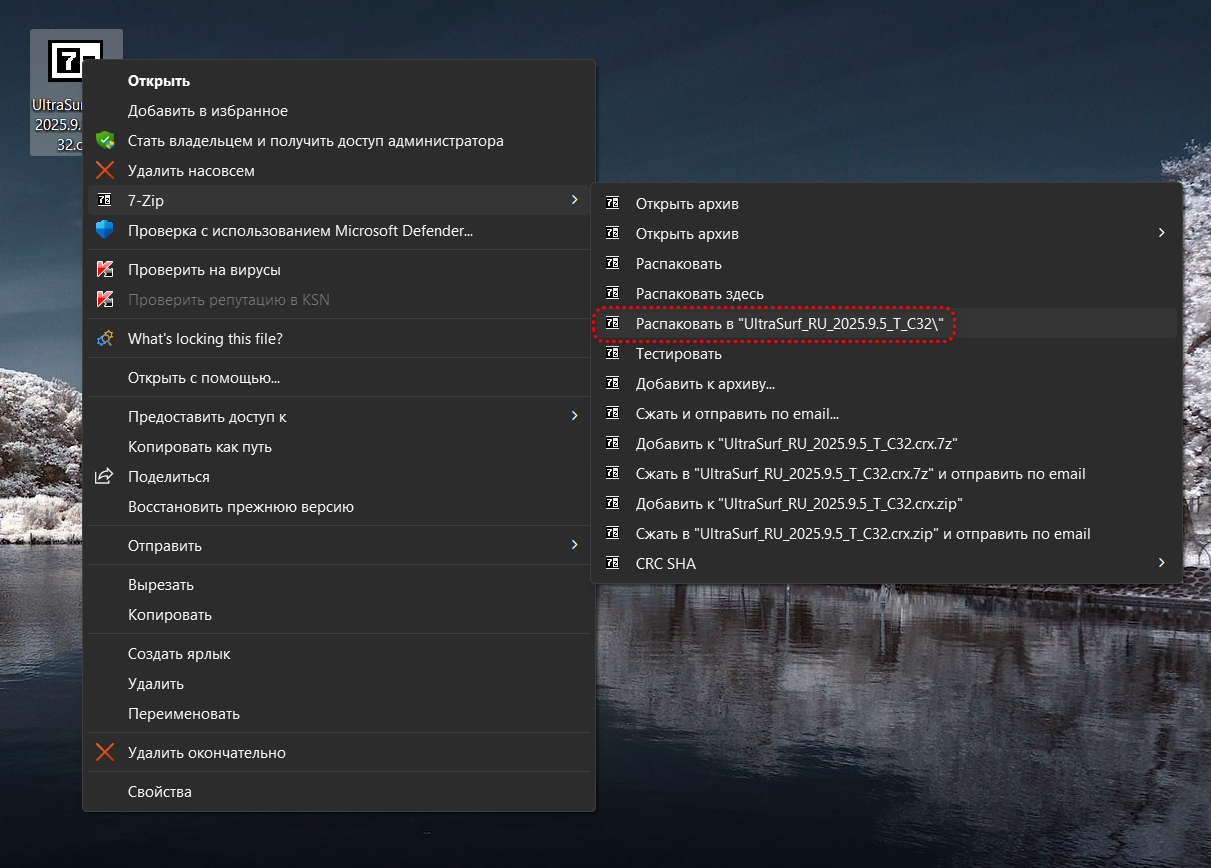Select 'Добавить к архиву...' in 7-Zip submenu
The image size is (1211, 868).
[x=705, y=384]
